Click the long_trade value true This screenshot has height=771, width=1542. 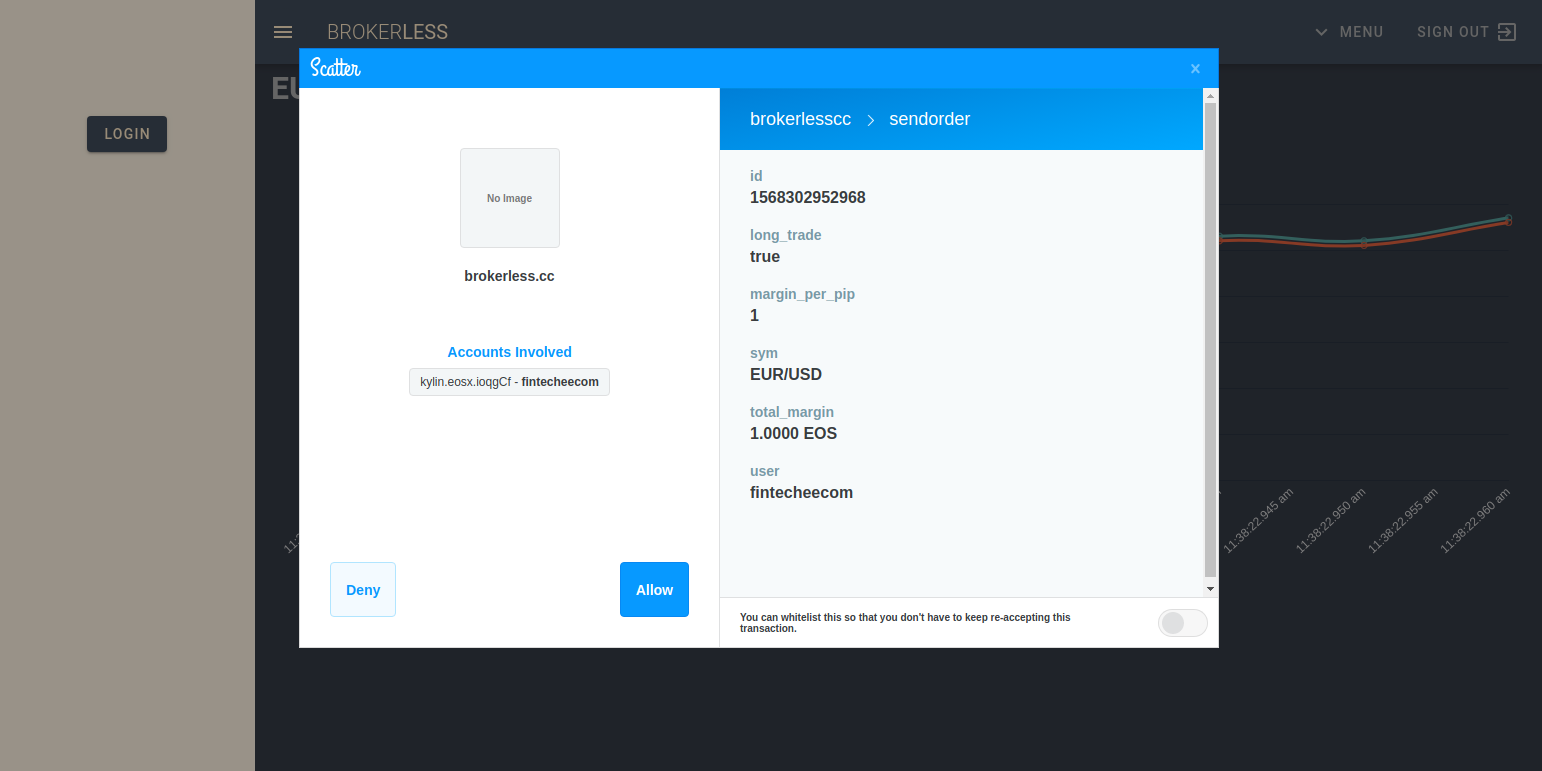pos(765,257)
